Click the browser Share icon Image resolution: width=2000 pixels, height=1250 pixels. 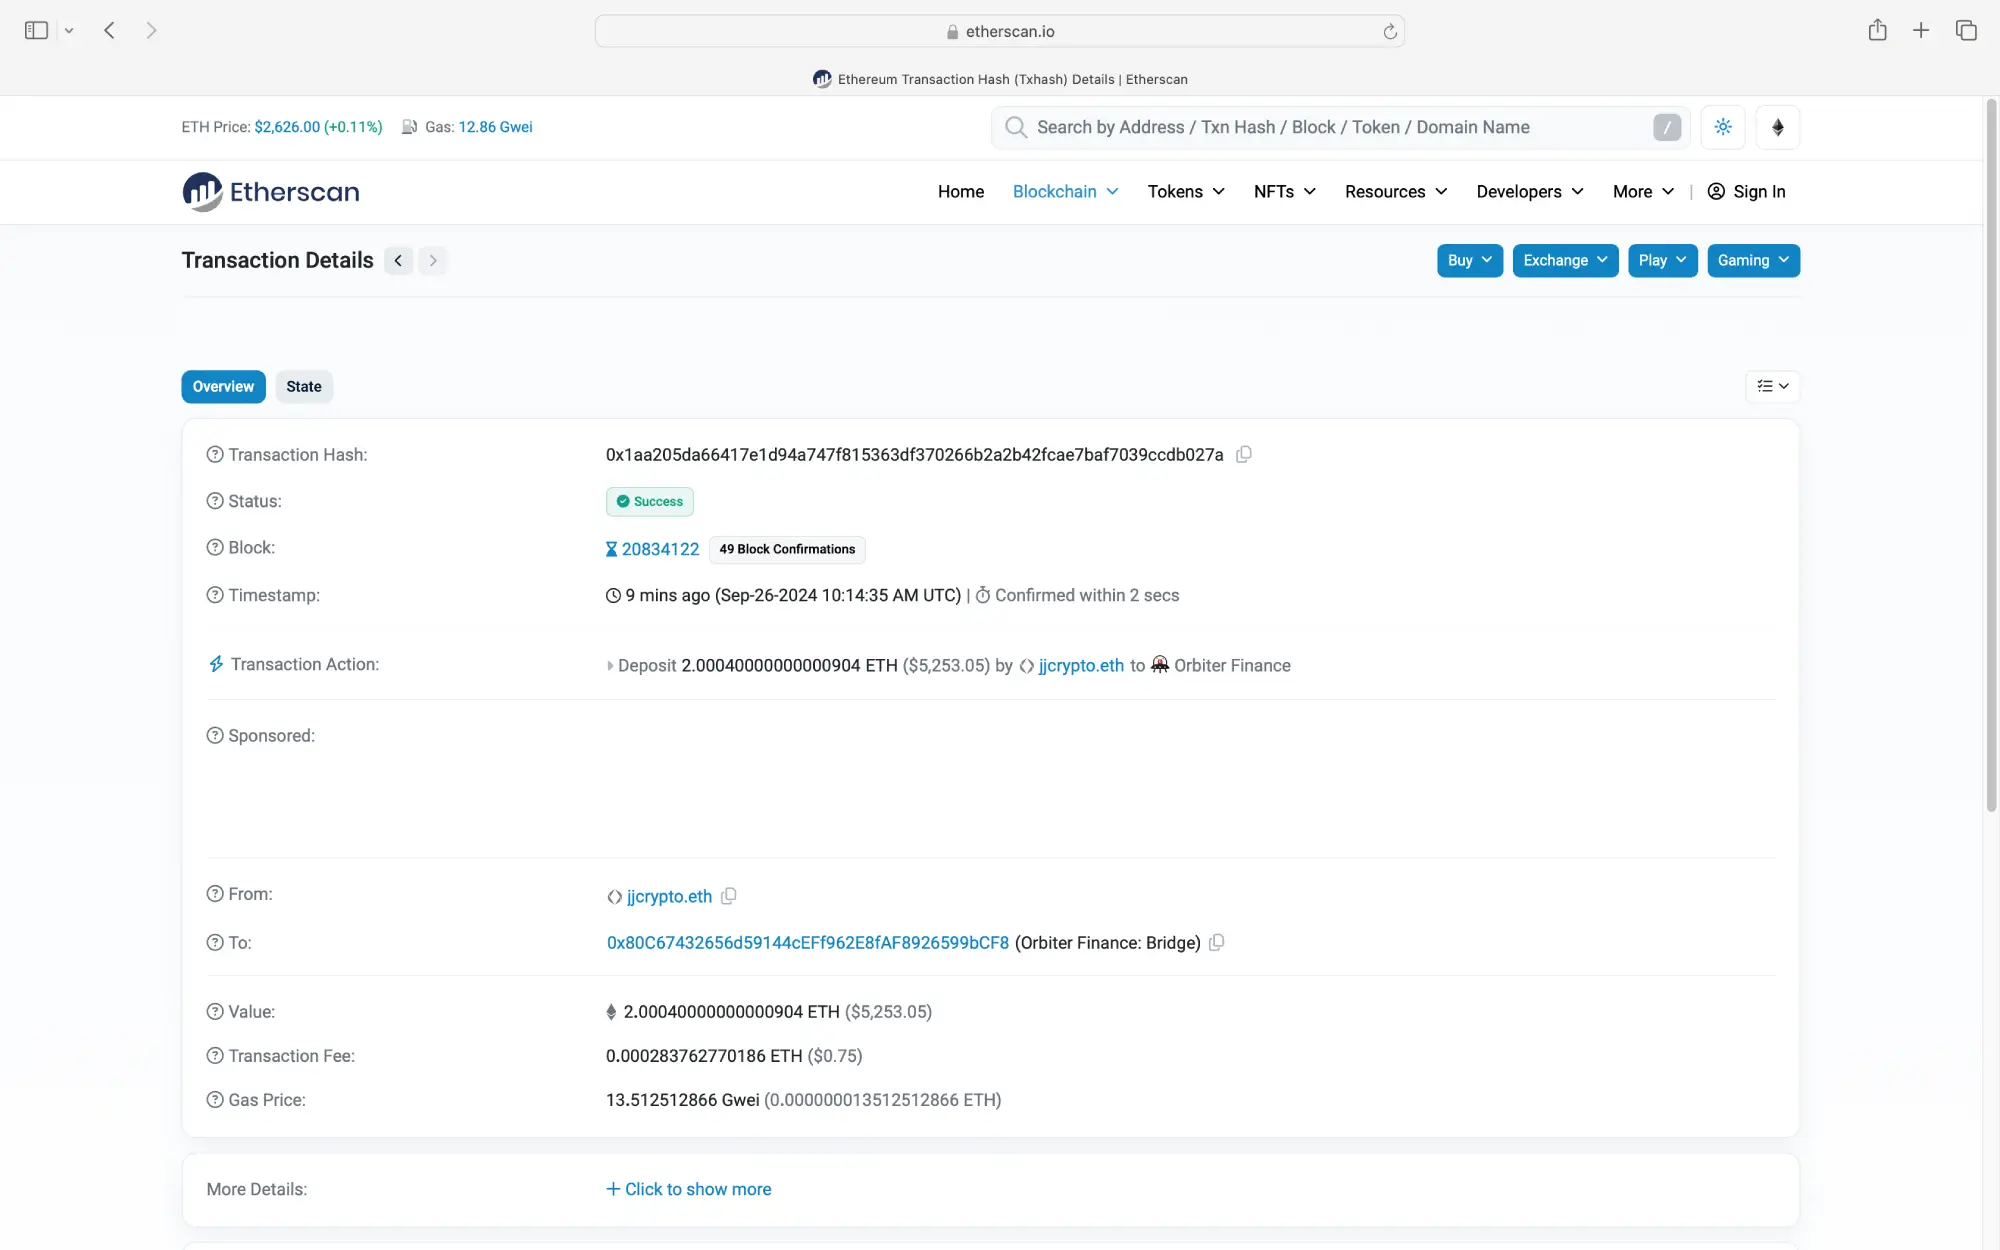pyautogui.click(x=1878, y=30)
